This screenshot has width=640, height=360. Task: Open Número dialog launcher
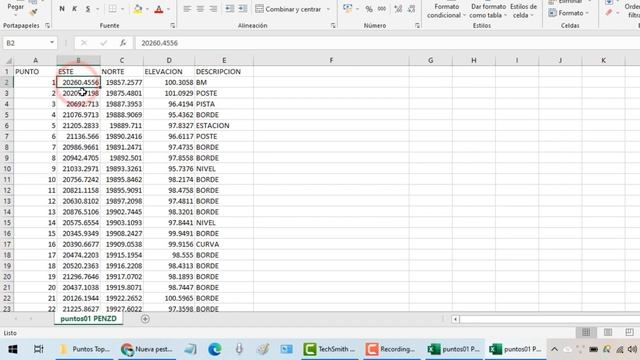pyautogui.click(x=417, y=25)
